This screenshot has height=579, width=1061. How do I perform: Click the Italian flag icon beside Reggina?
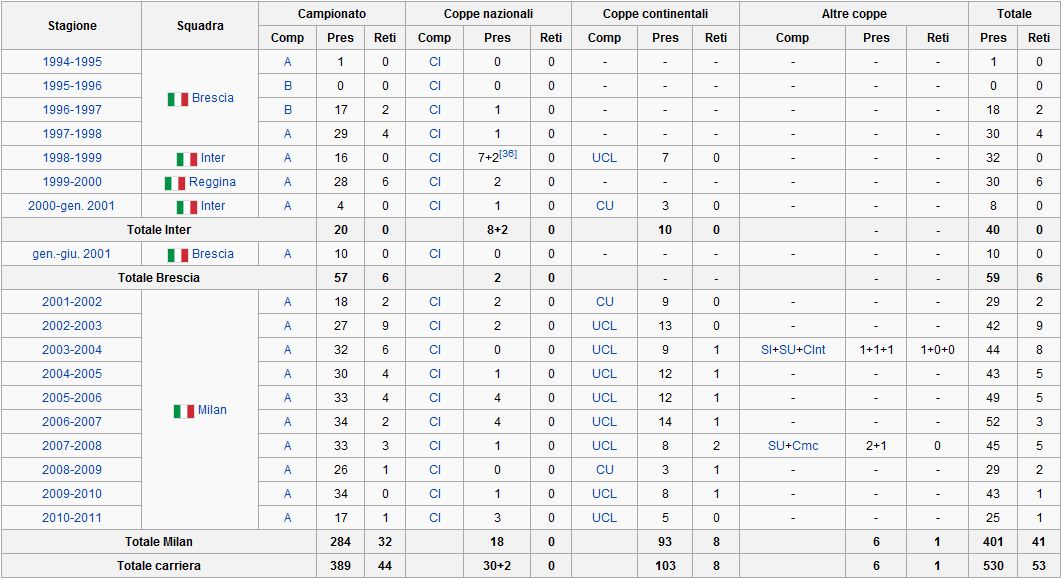(x=175, y=183)
